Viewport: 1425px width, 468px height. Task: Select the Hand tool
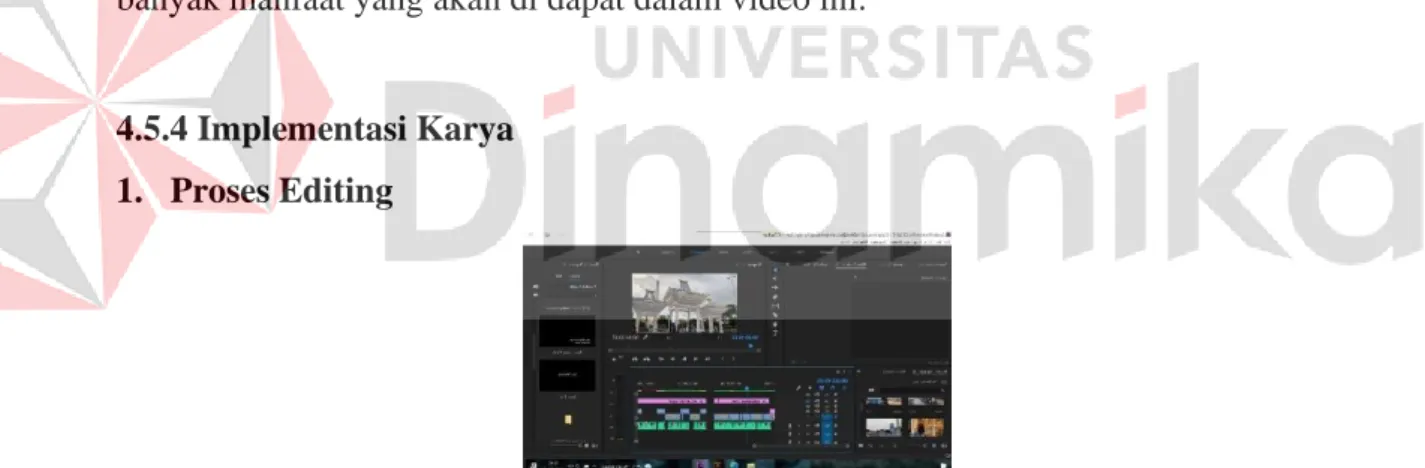pyautogui.click(x=775, y=324)
